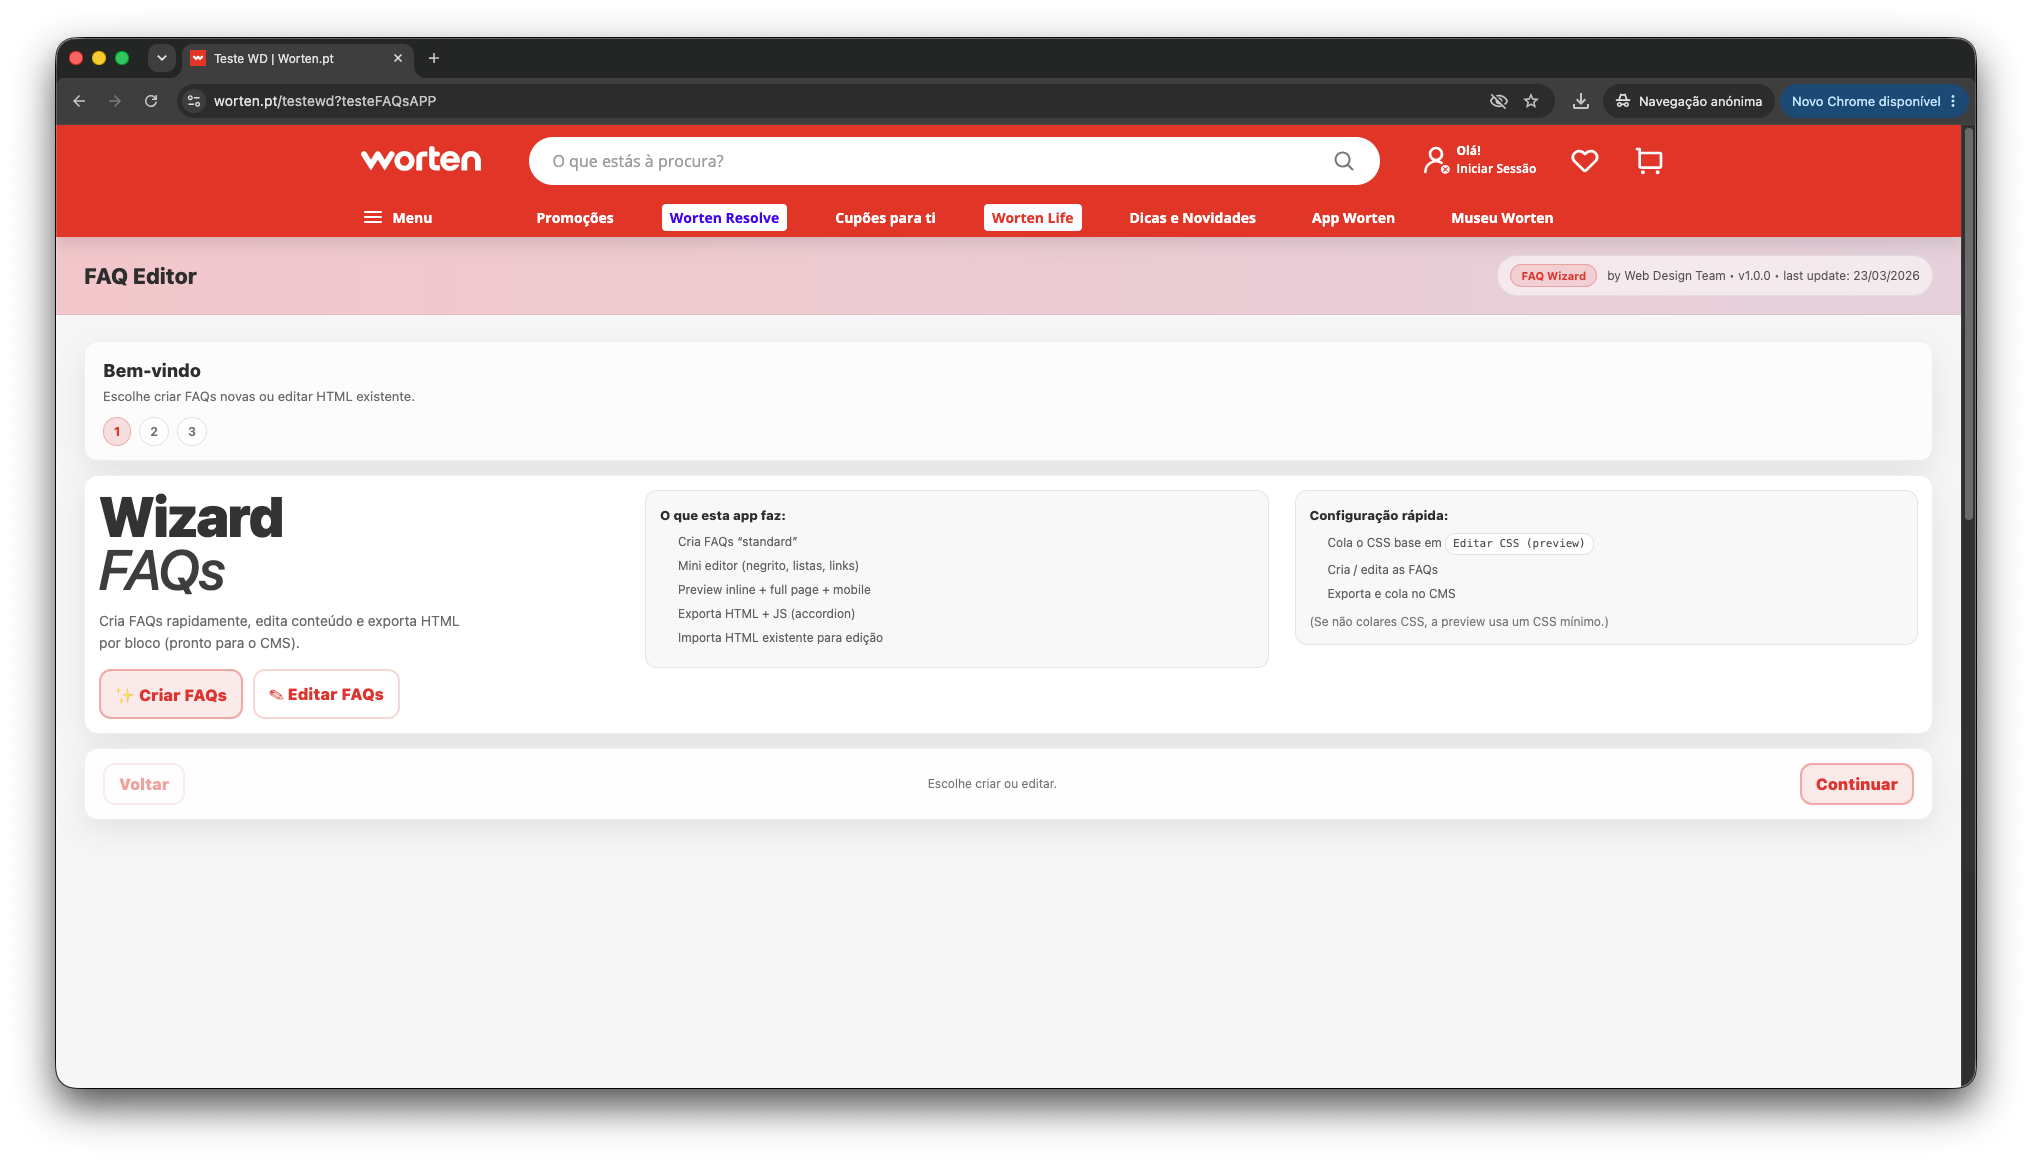Click 'Cria / edita as FAQs' text
2032x1162 pixels.
tap(1382, 570)
